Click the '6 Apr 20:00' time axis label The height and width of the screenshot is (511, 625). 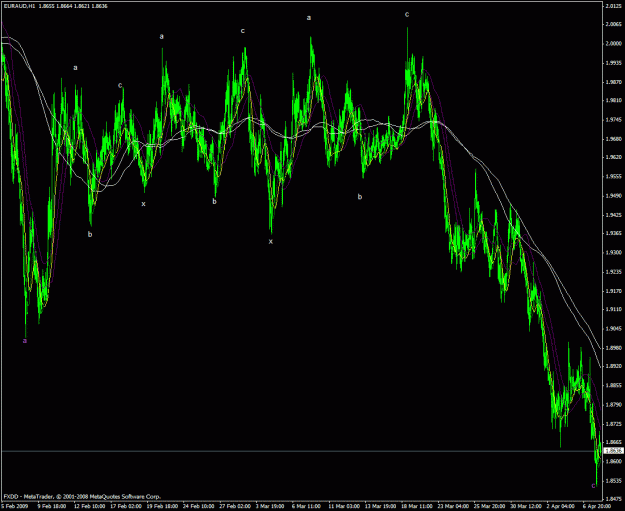tap(597, 506)
